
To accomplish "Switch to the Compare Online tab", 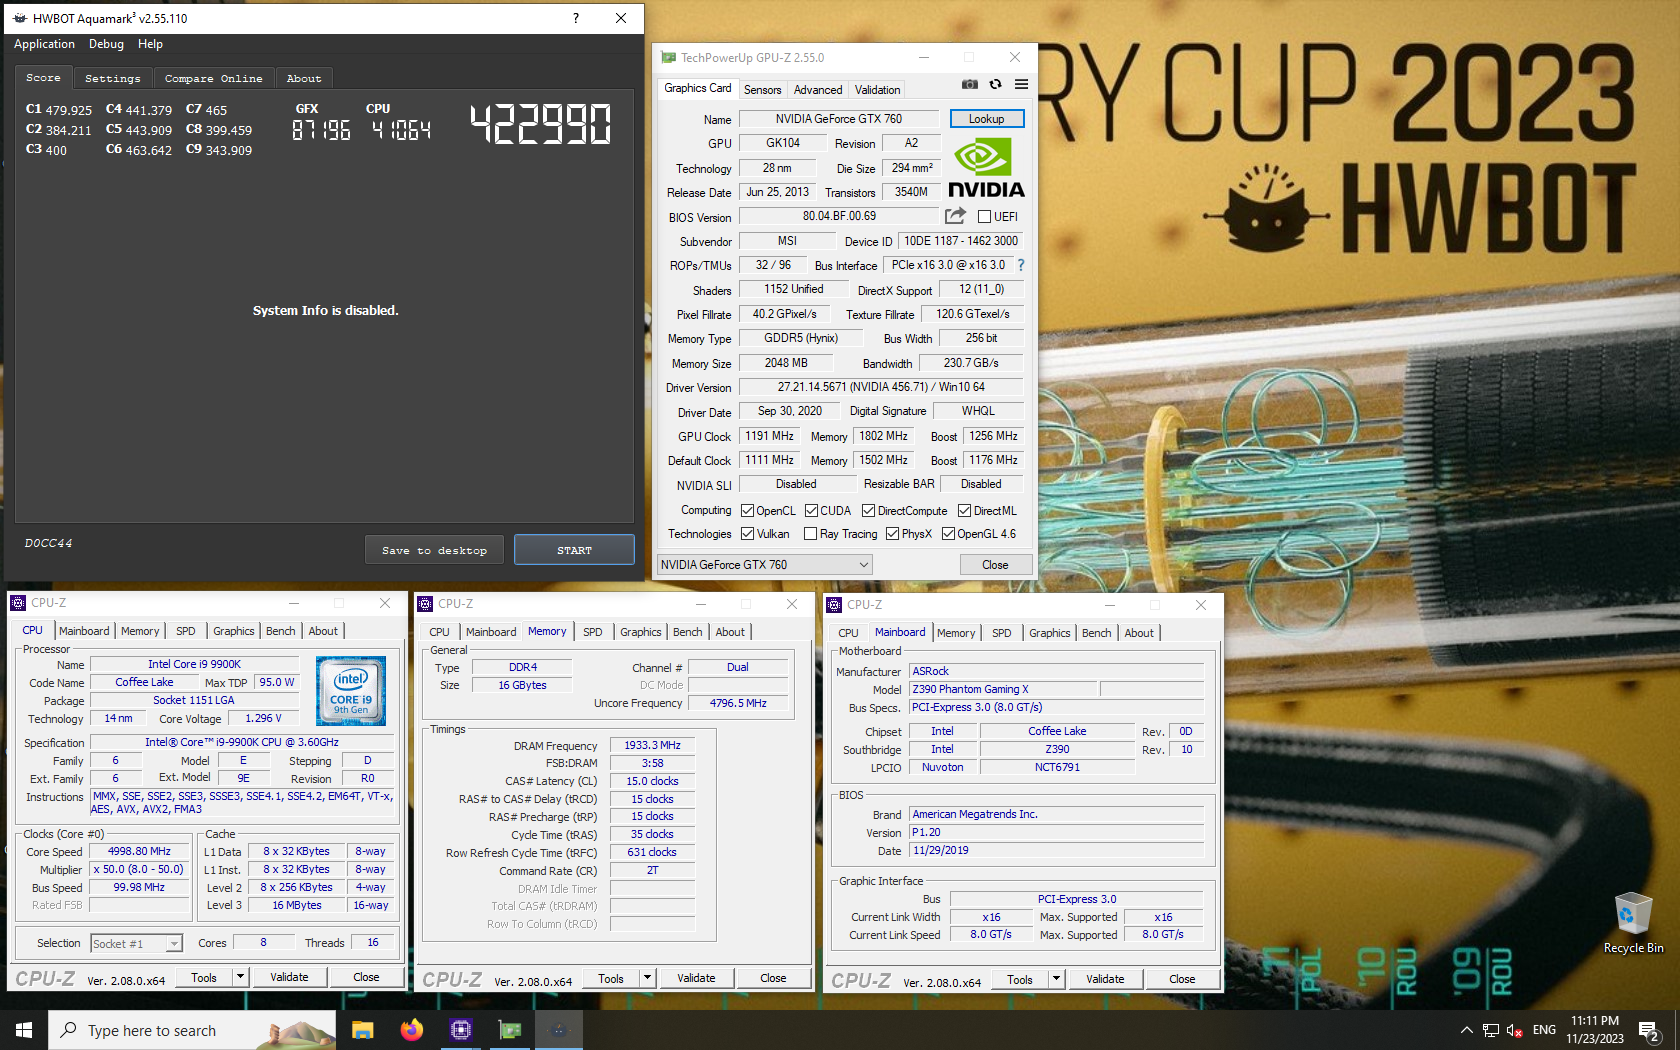I will coord(213,78).
